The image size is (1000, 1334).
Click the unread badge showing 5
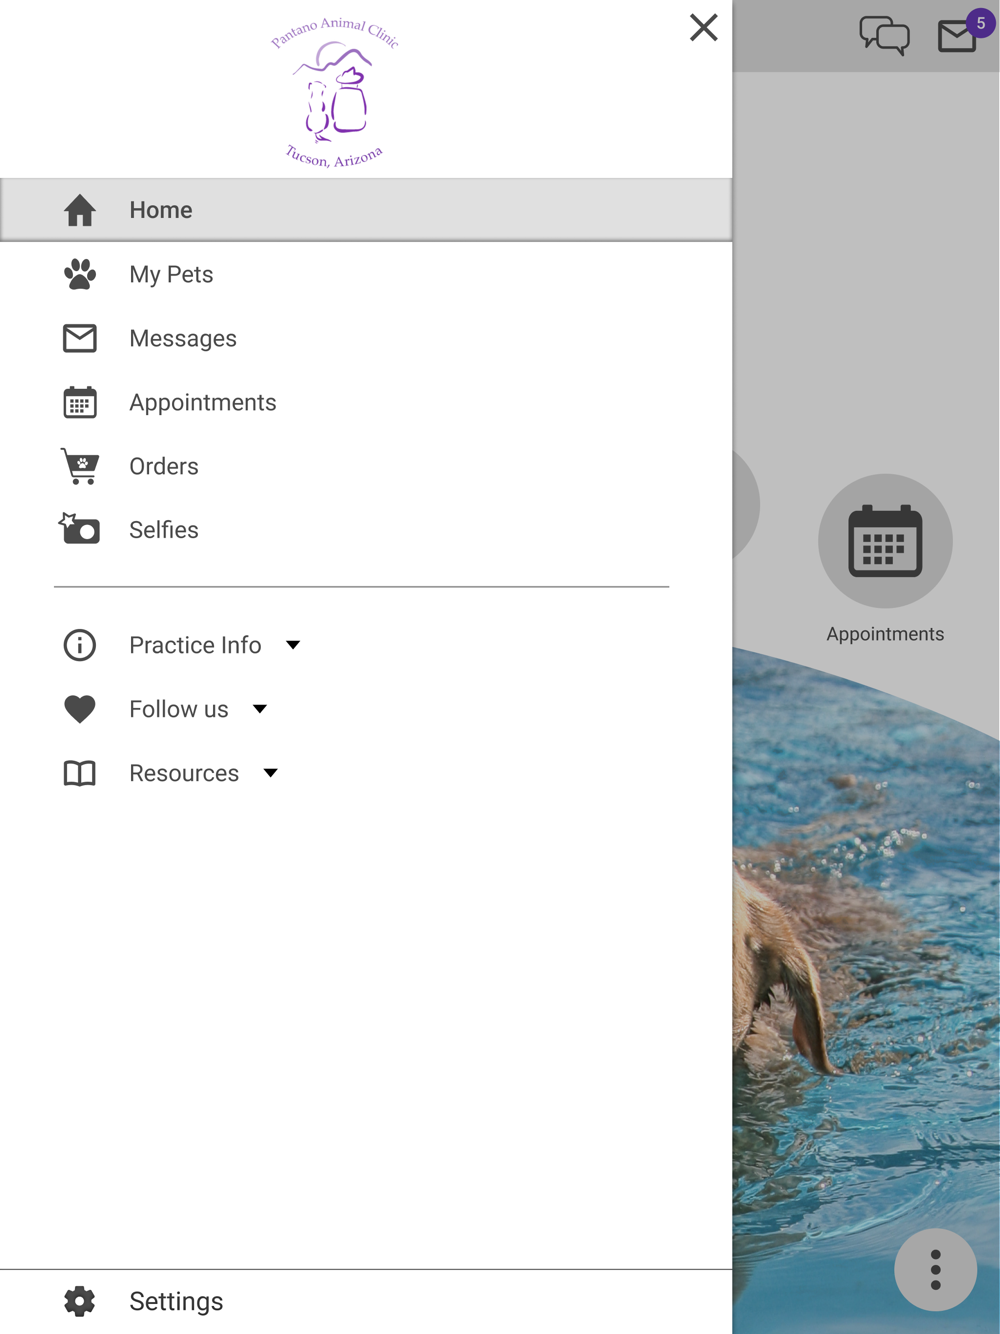click(981, 23)
